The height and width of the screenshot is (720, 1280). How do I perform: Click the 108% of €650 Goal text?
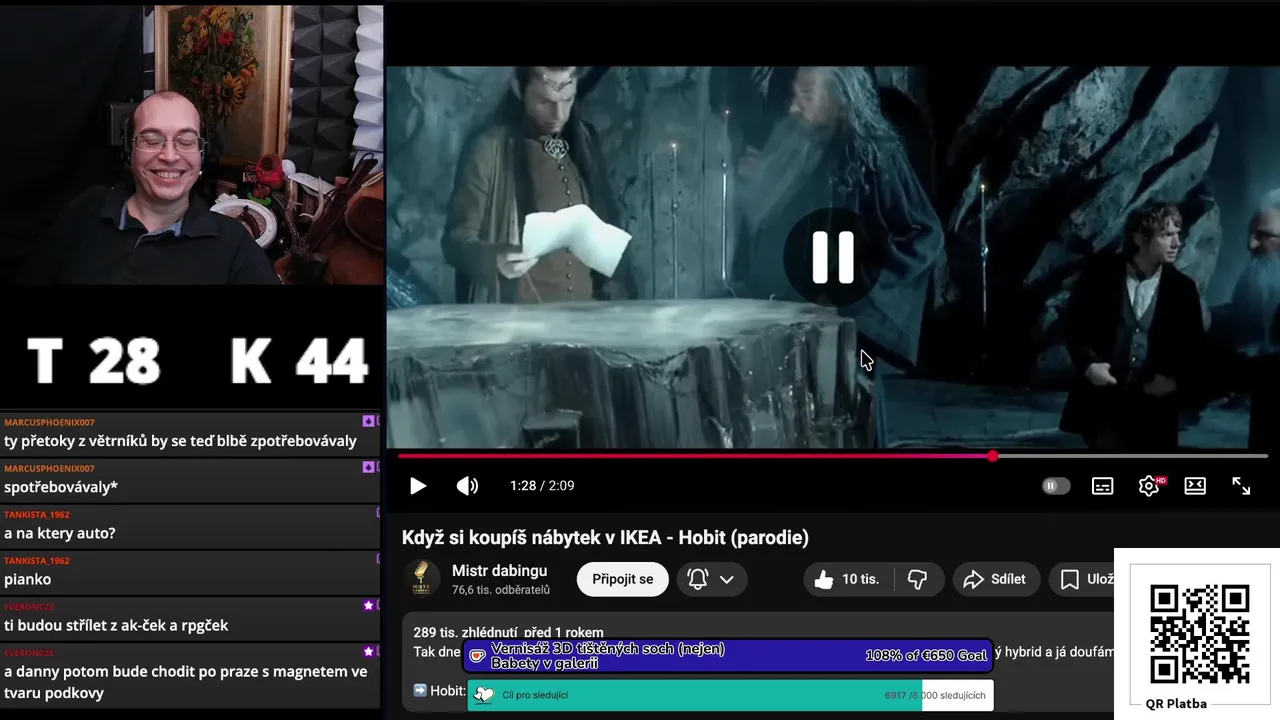point(926,656)
